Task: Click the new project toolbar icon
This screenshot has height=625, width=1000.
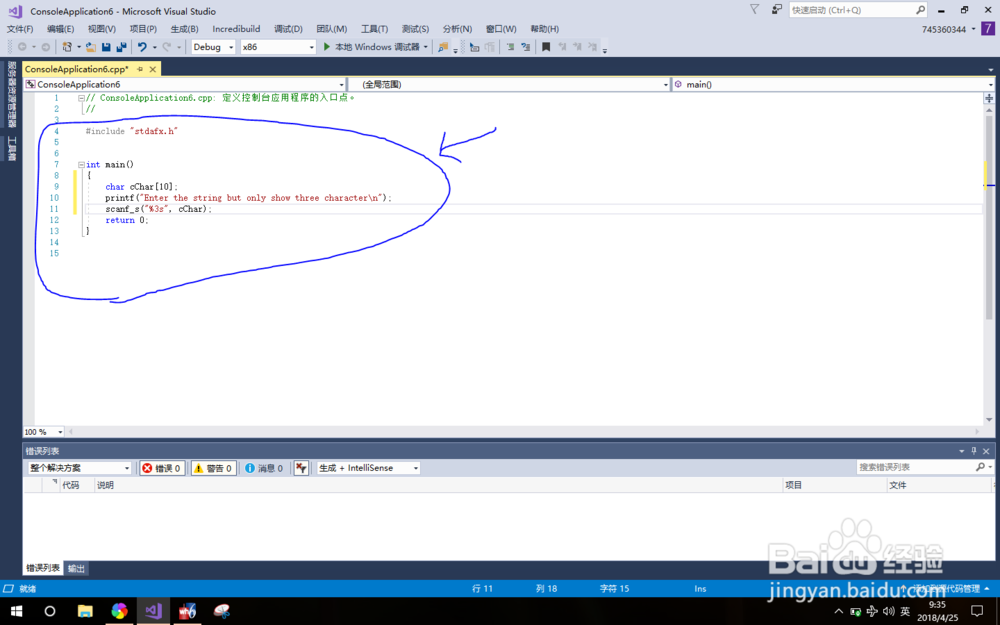Action: pyautogui.click(x=67, y=47)
